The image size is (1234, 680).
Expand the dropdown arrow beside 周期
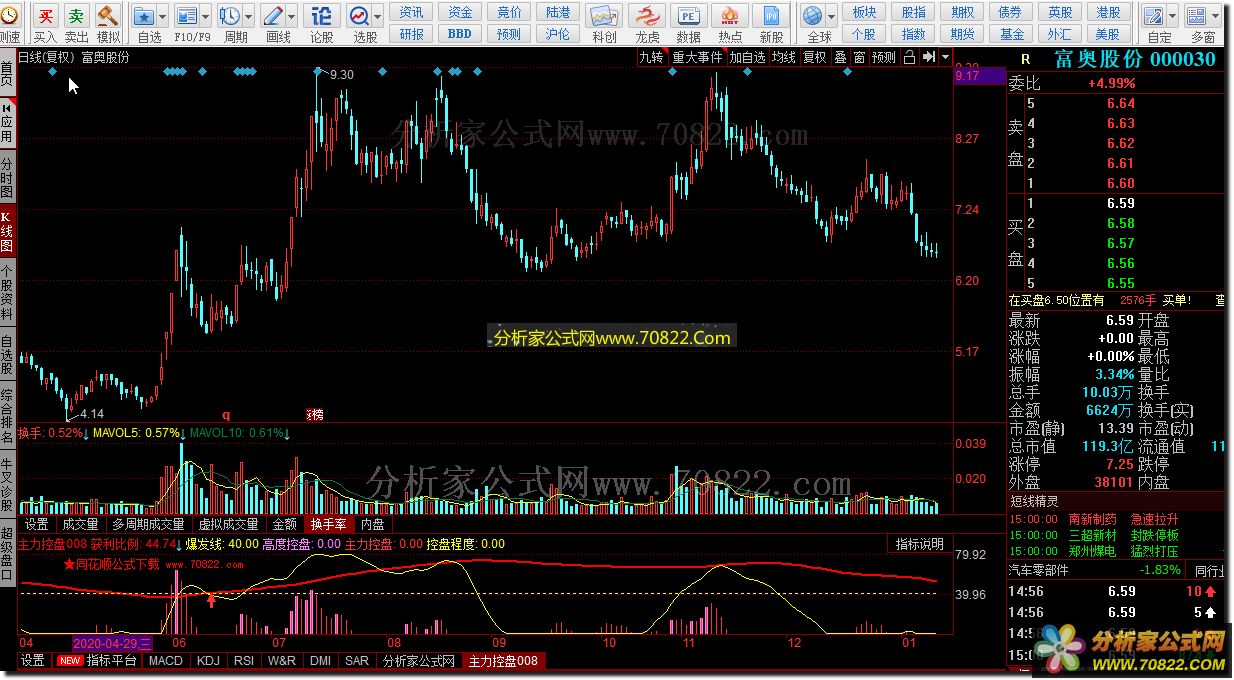tap(249, 17)
